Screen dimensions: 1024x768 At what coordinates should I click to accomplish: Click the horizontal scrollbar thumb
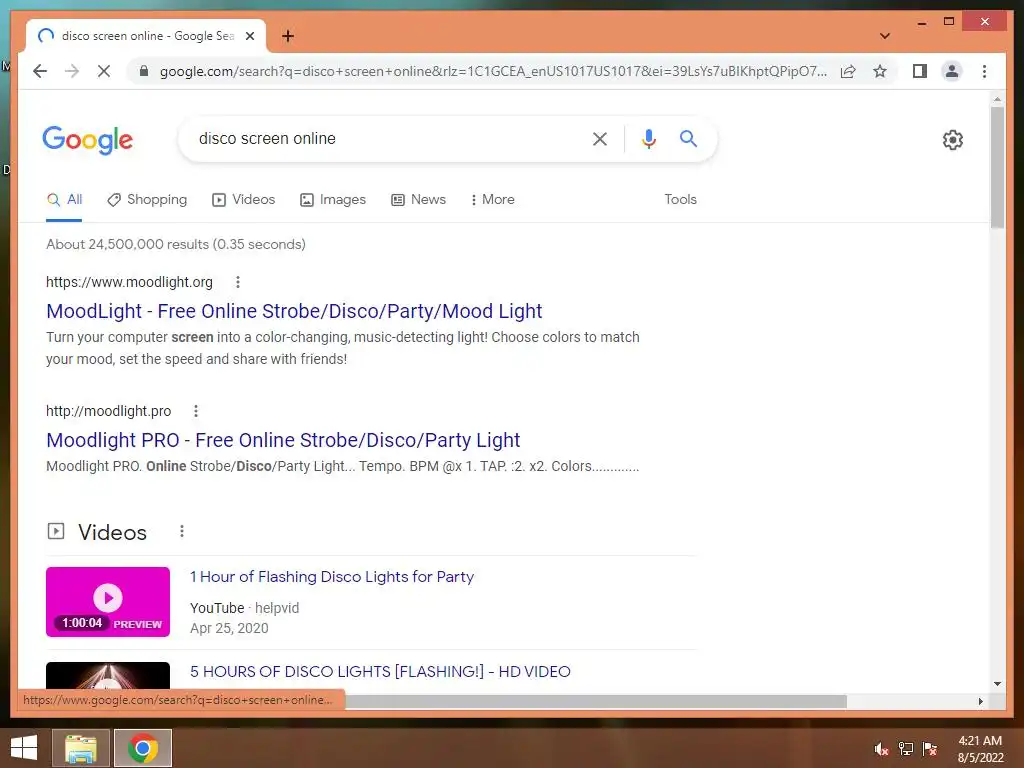(x=596, y=701)
